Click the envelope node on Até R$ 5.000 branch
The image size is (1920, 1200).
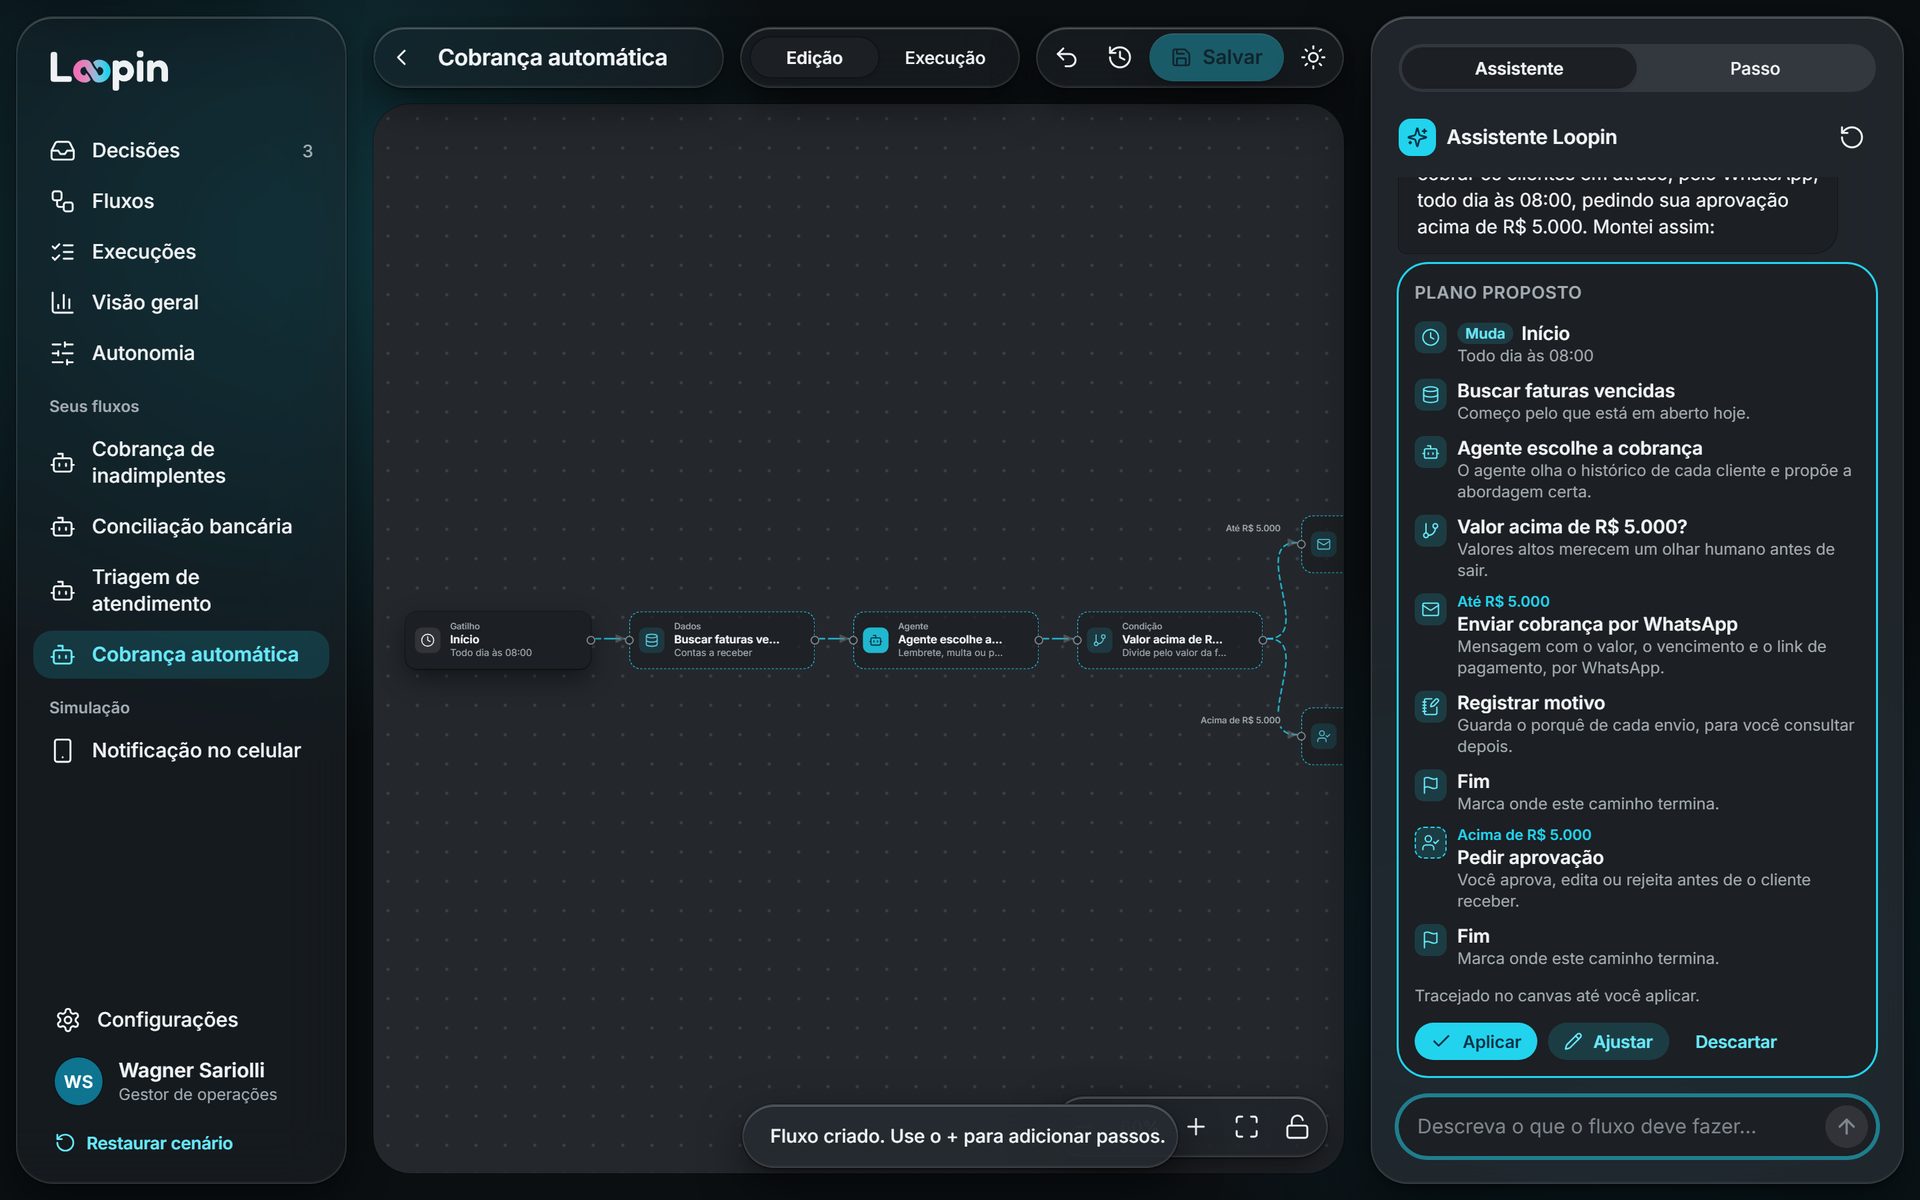pyautogui.click(x=1323, y=544)
